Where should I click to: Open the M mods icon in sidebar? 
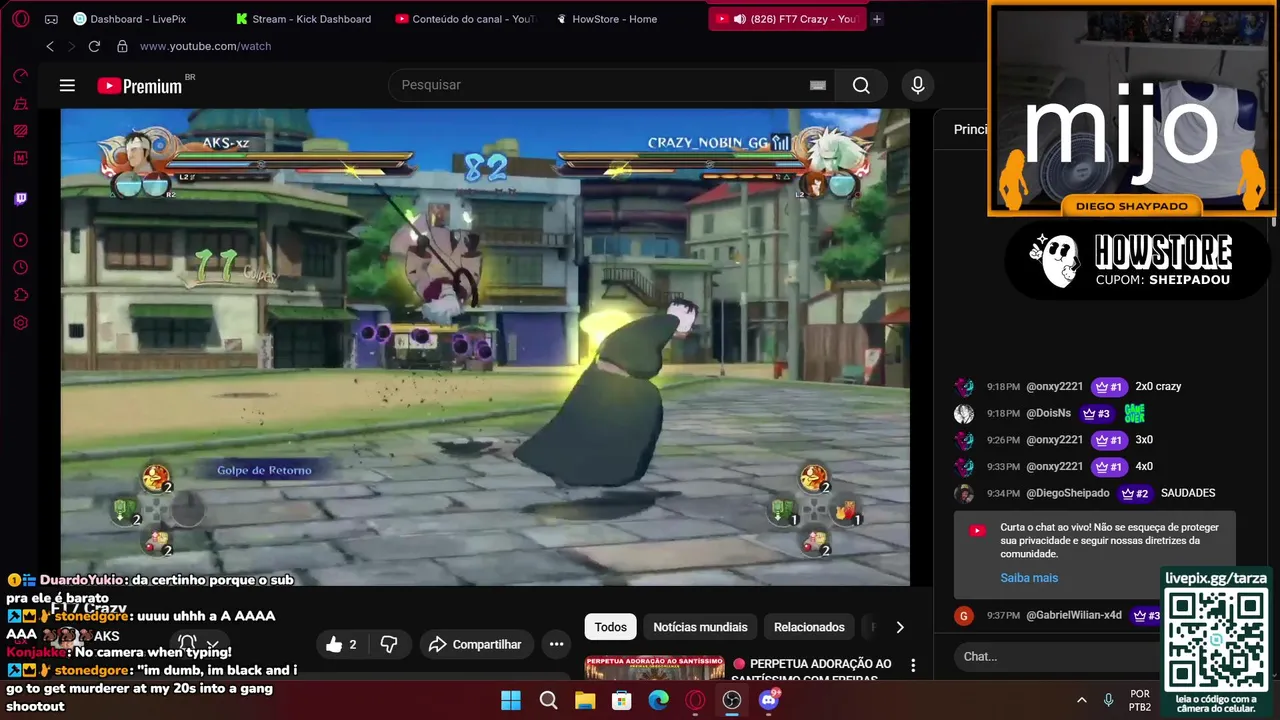pos(20,158)
